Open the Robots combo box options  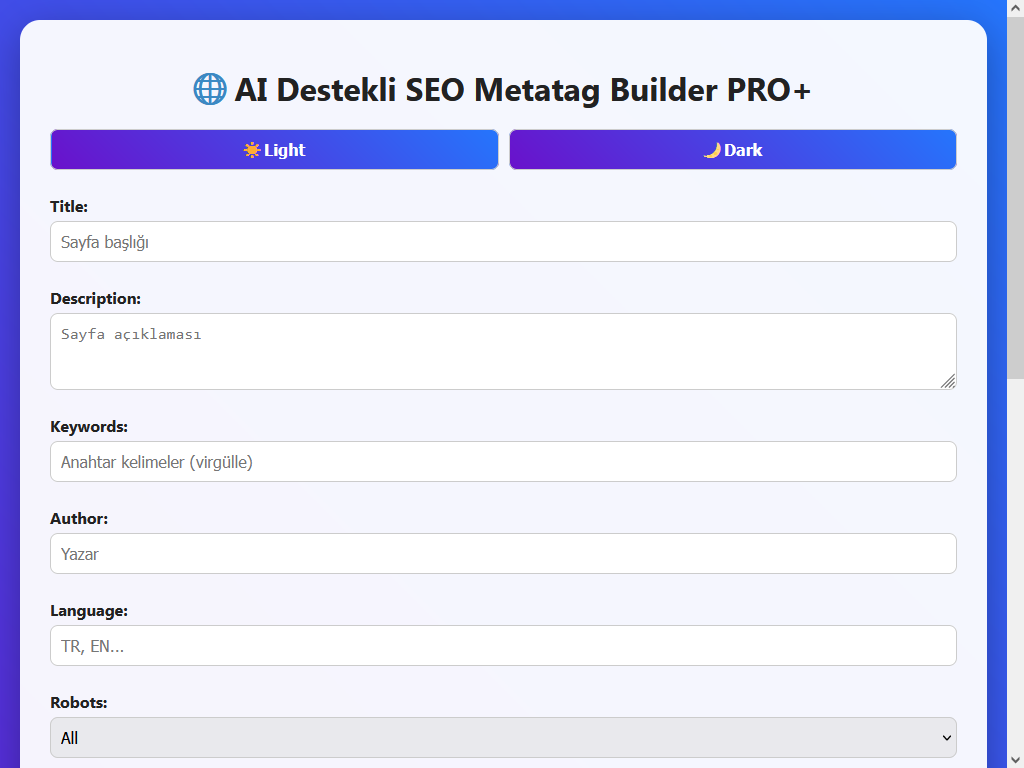pyautogui.click(x=503, y=737)
